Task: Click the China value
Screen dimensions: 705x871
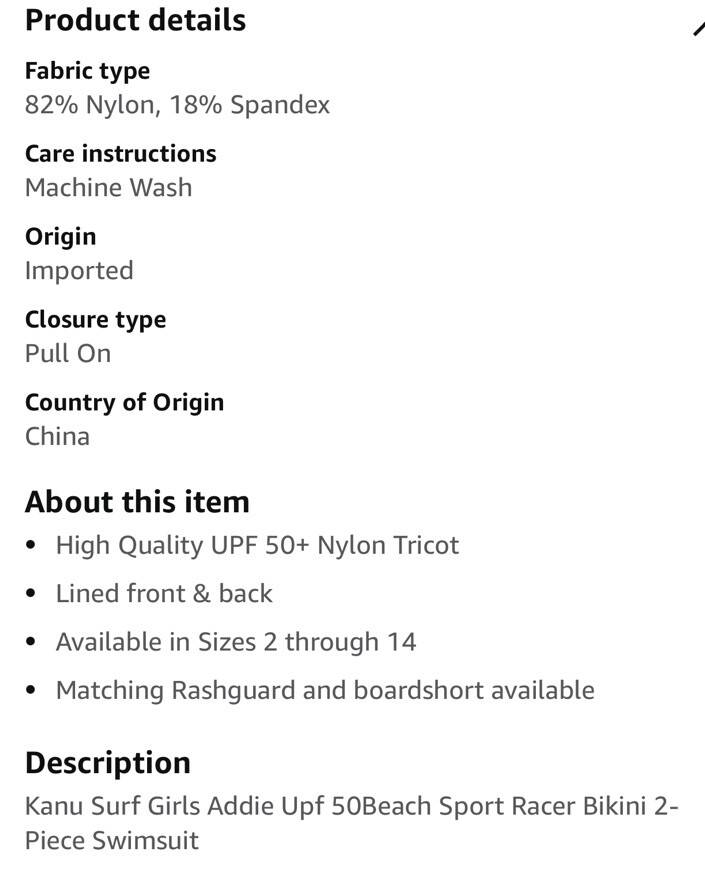Action: [57, 436]
